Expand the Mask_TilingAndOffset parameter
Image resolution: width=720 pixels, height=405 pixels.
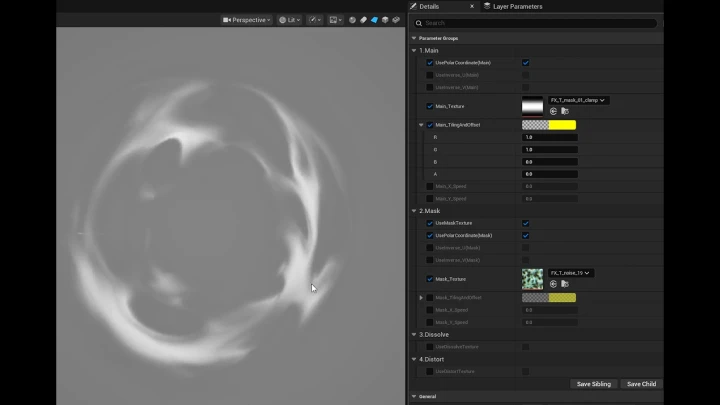421,297
